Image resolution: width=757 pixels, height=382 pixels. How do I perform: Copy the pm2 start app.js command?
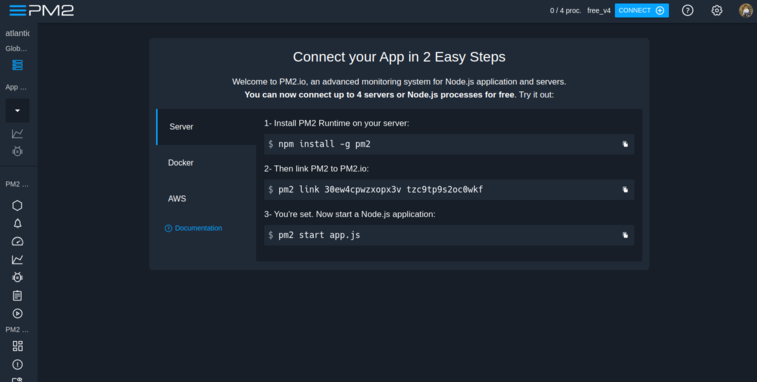[x=625, y=235]
